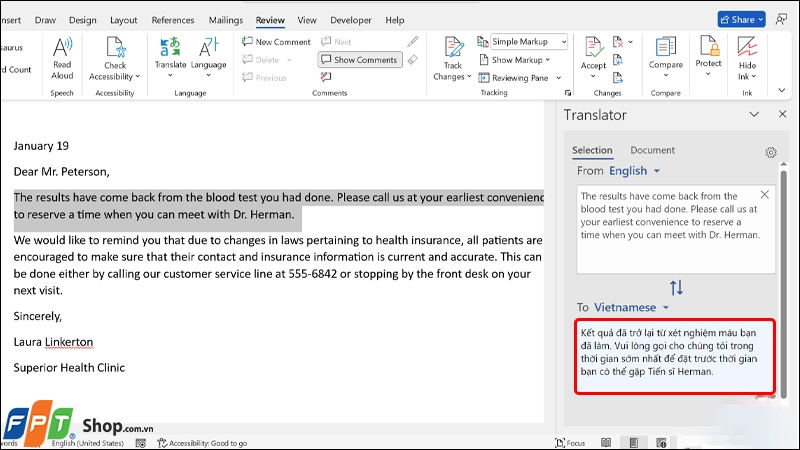The image size is (800, 450).
Task: Close the Translator pane
Action: click(x=783, y=114)
